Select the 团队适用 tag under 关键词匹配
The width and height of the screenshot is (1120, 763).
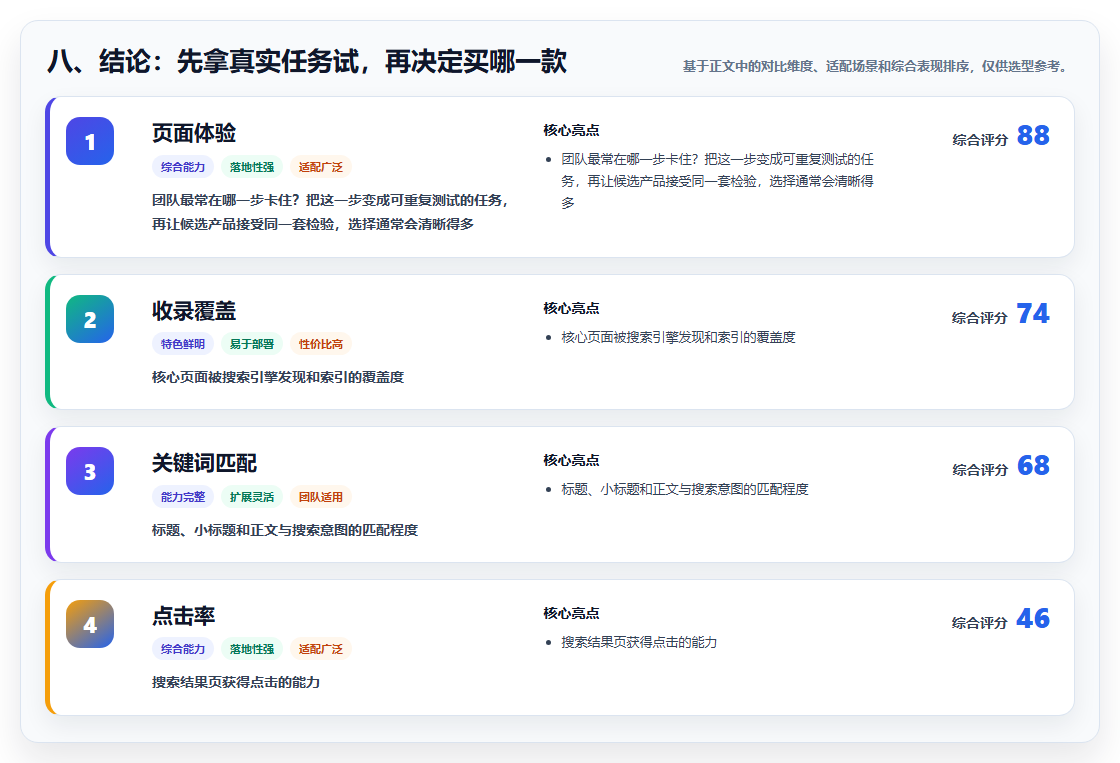[321, 497]
